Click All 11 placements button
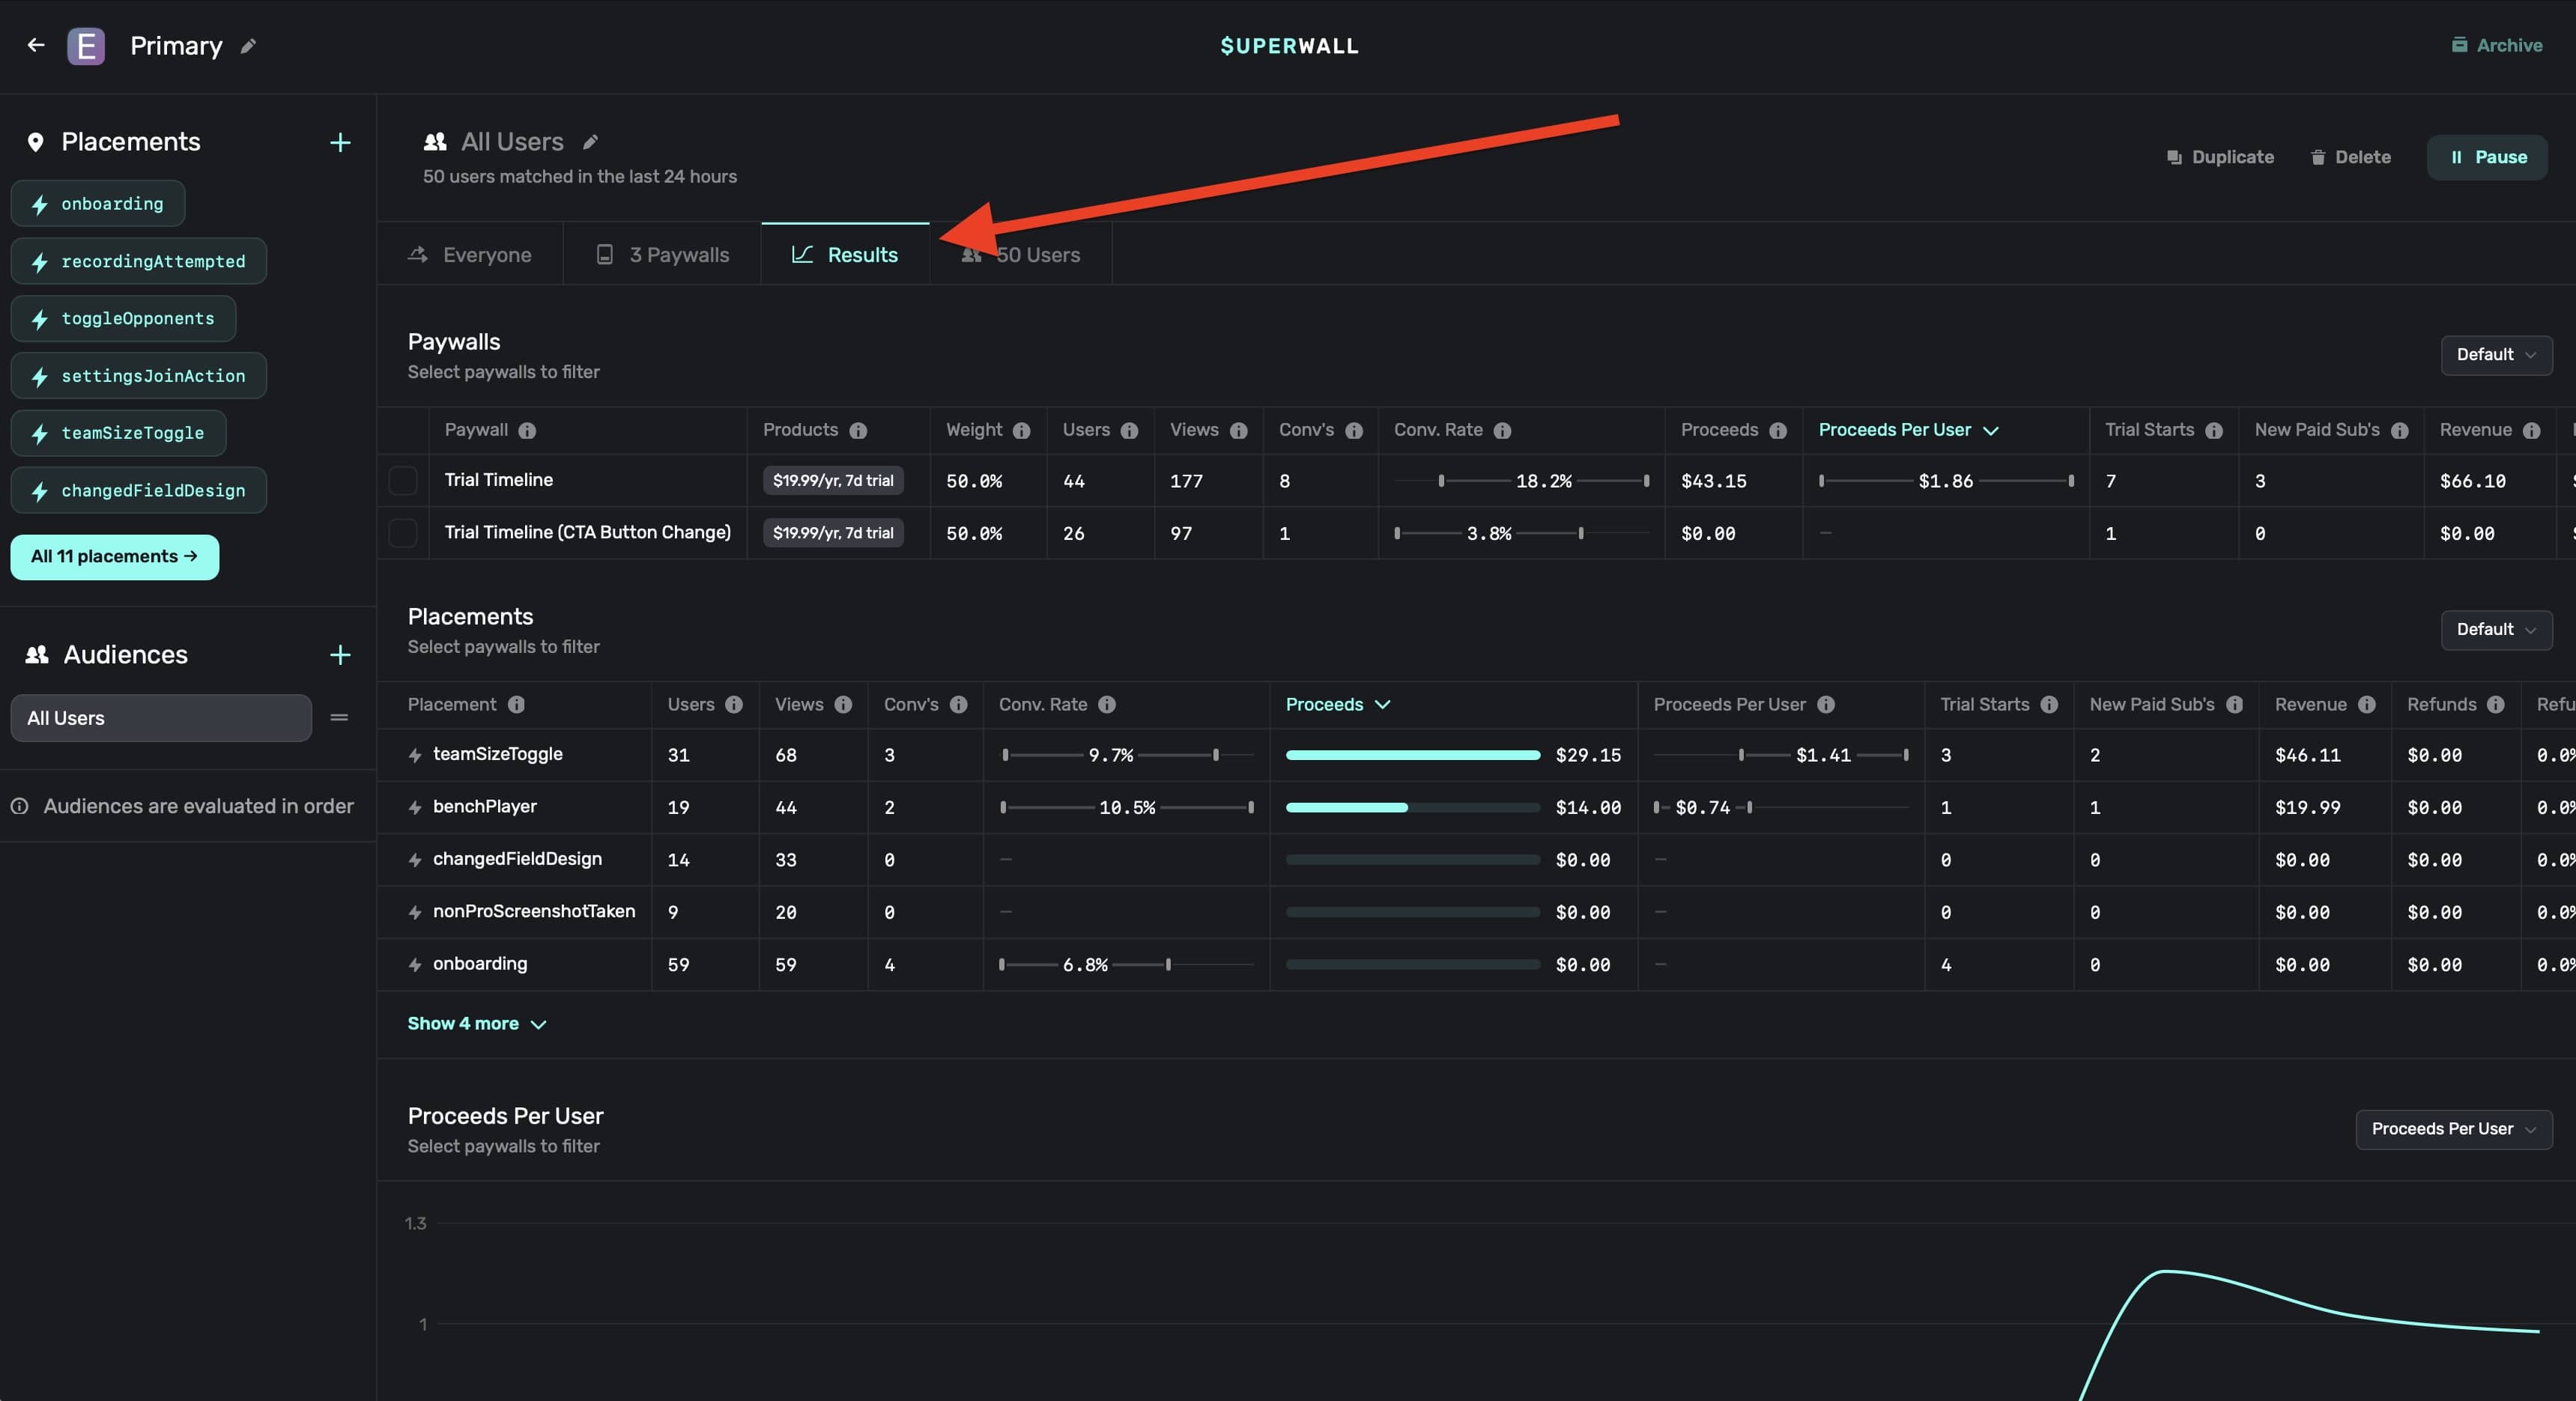The width and height of the screenshot is (2576, 1401). (115, 557)
